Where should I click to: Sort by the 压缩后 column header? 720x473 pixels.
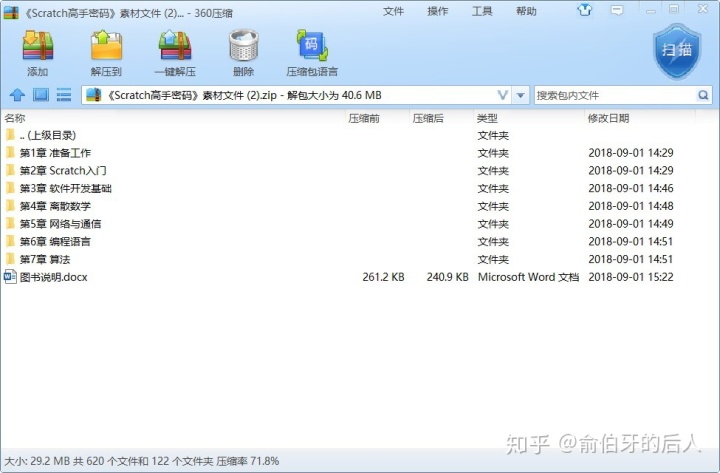tap(428, 118)
